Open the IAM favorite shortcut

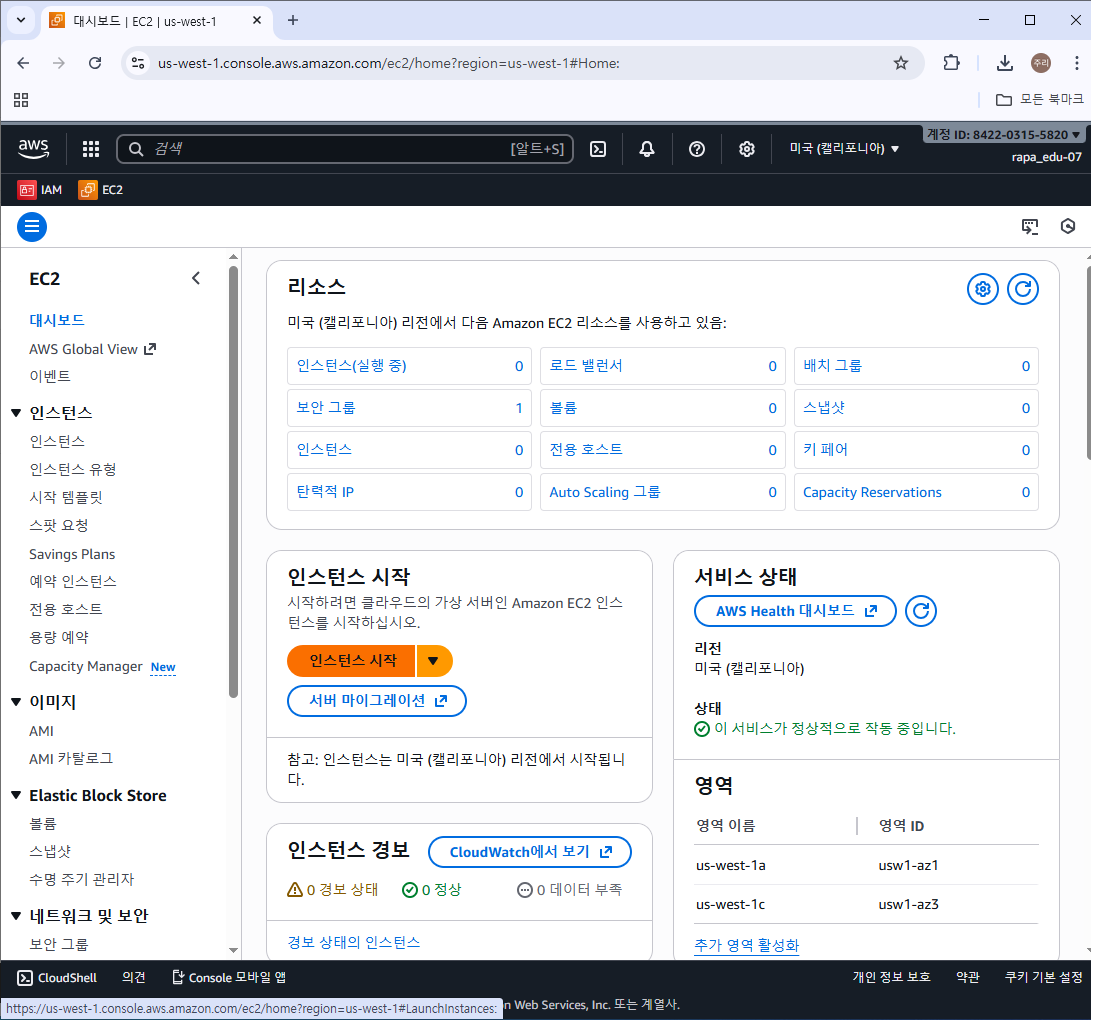40,189
